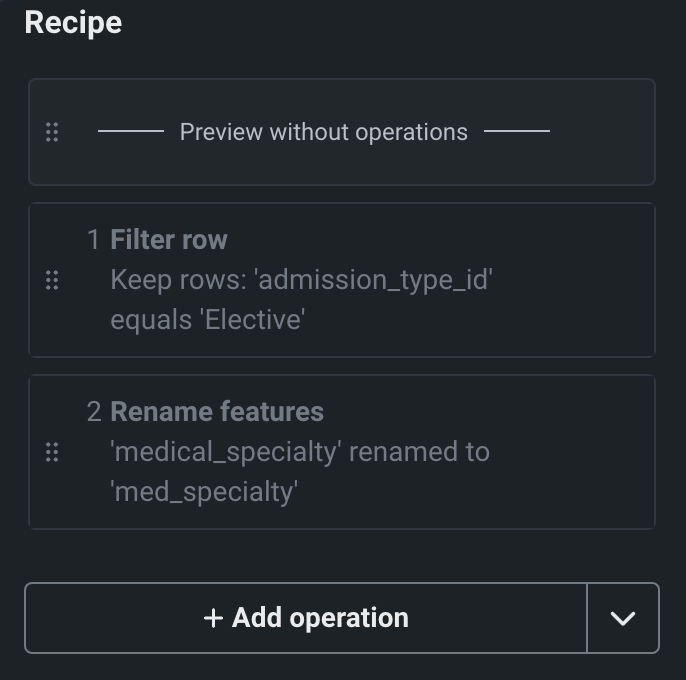Click the Recipe panel heading
Viewport: 686px width, 680px height.
click(73, 22)
